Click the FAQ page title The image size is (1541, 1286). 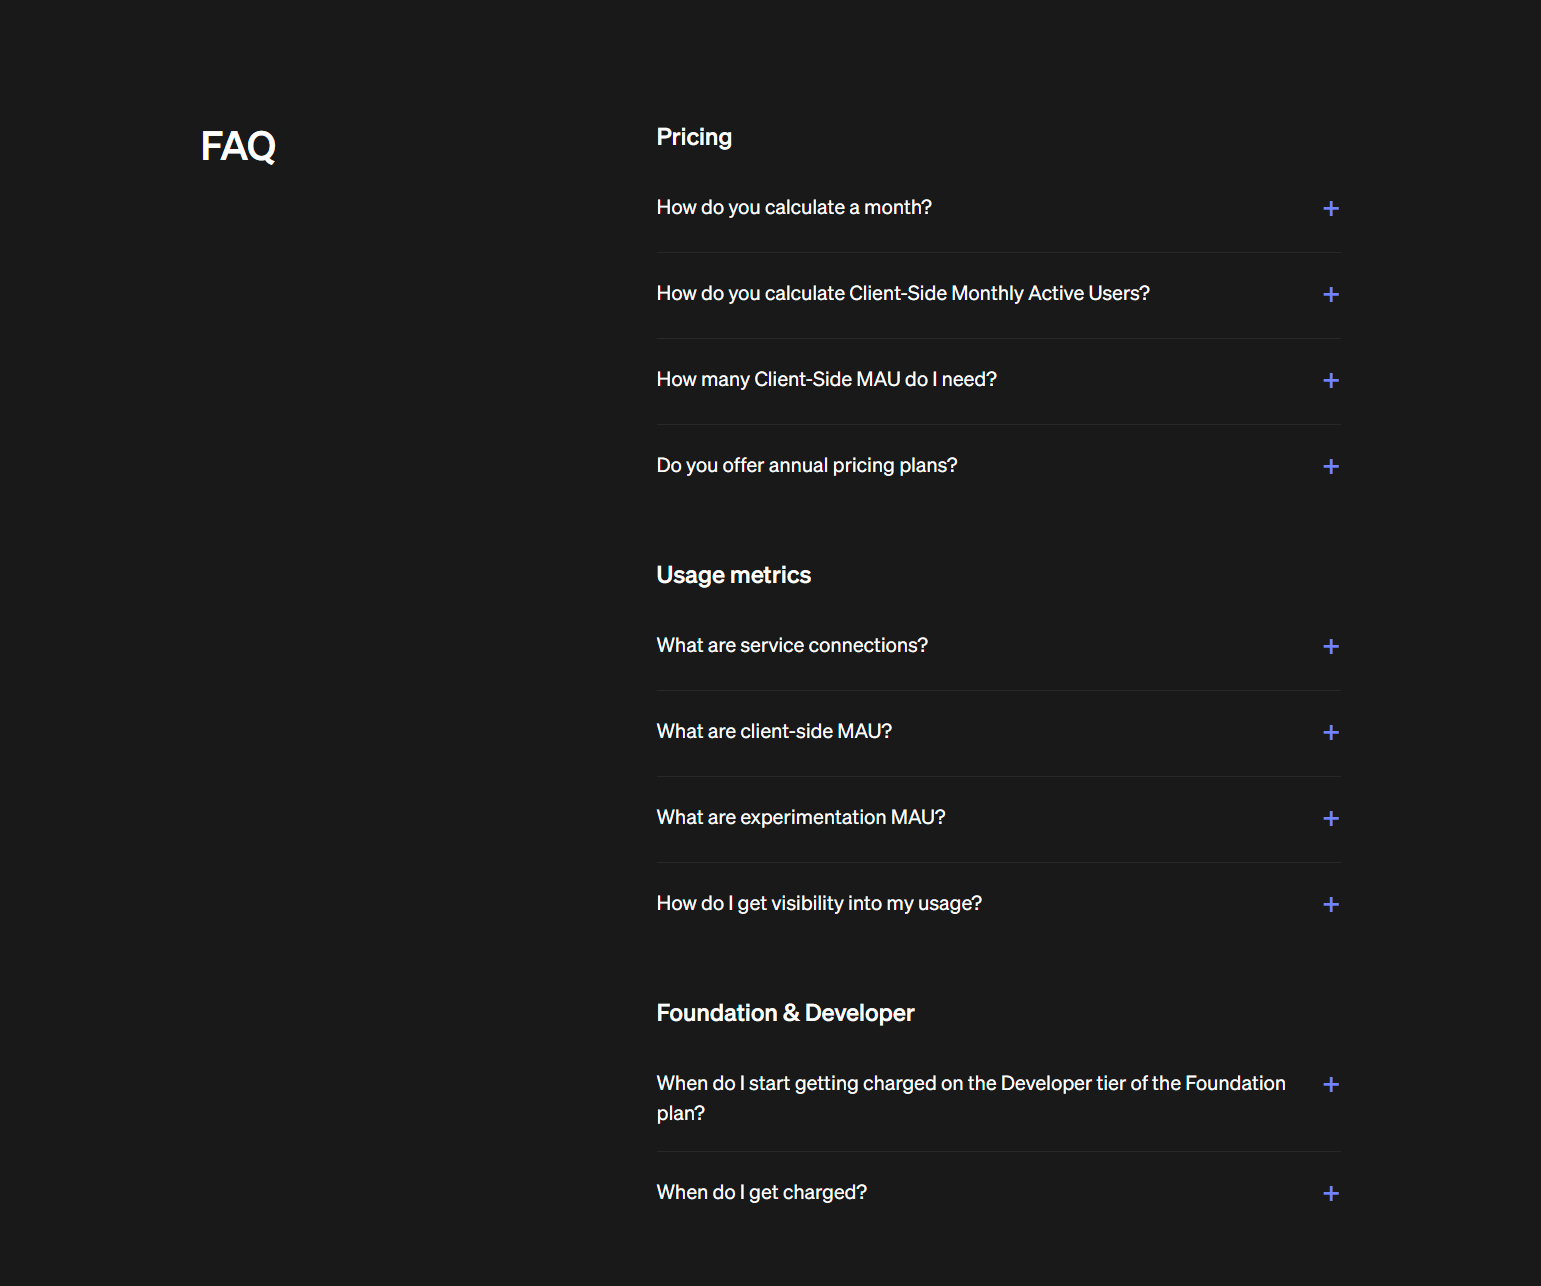(x=238, y=147)
